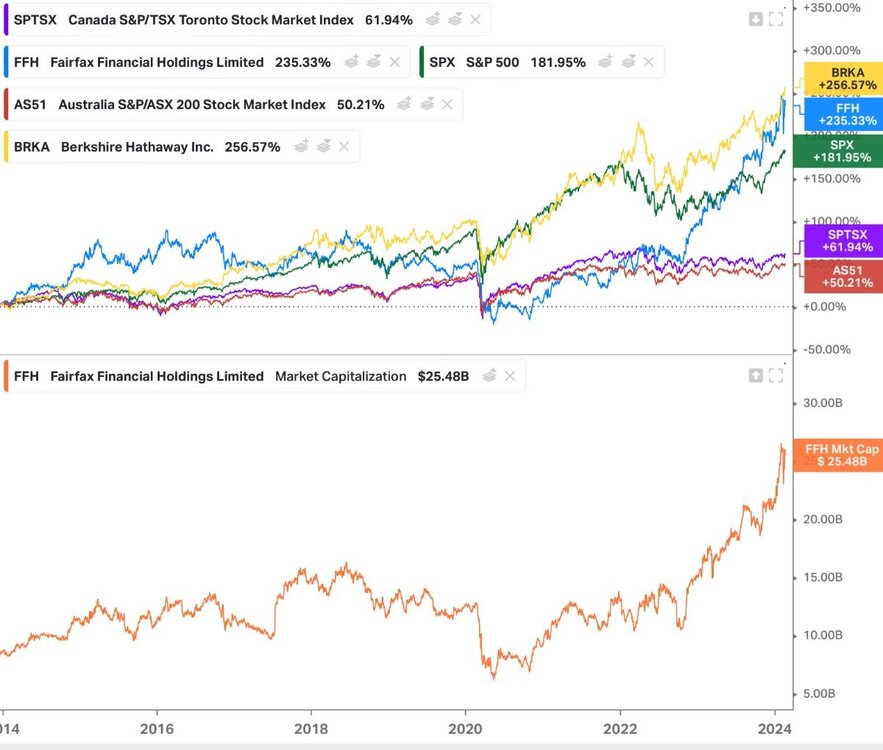Move the performance pane down with arrow icon
Screen dimensions: 883x750
click(x=756, y=19)
